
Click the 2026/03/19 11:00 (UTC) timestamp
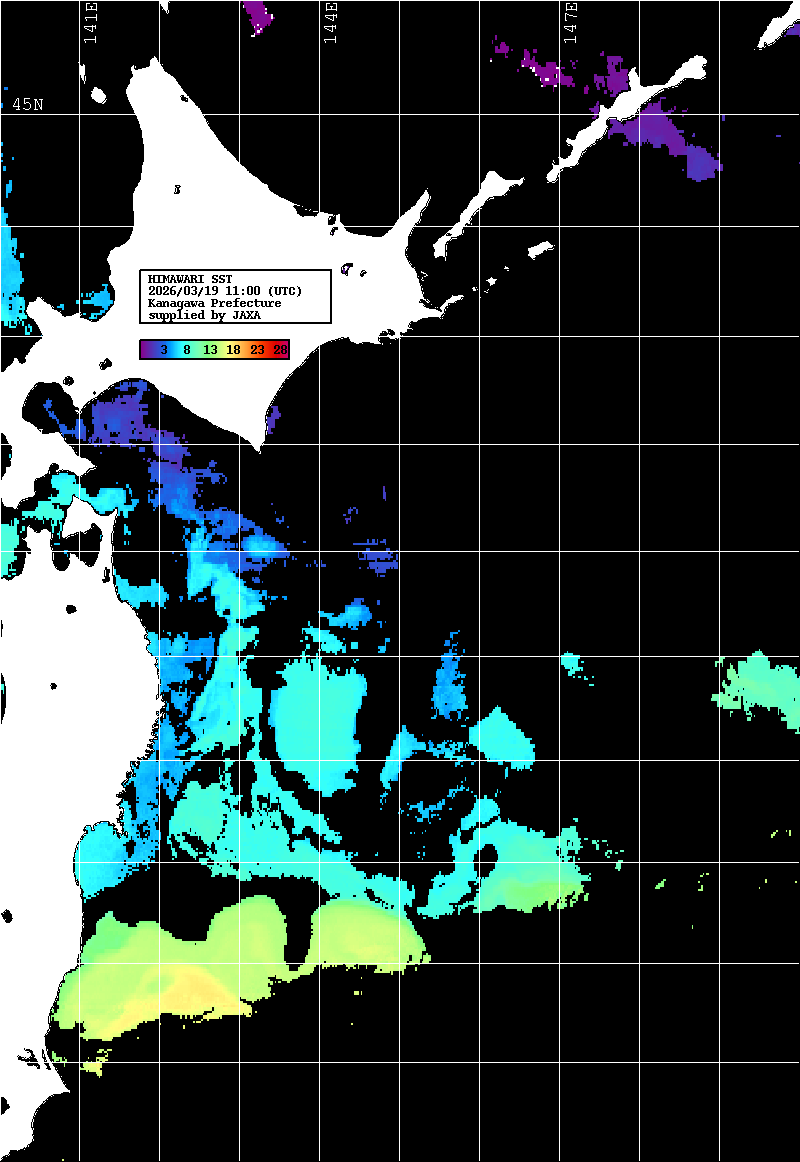tap(225, 290)
